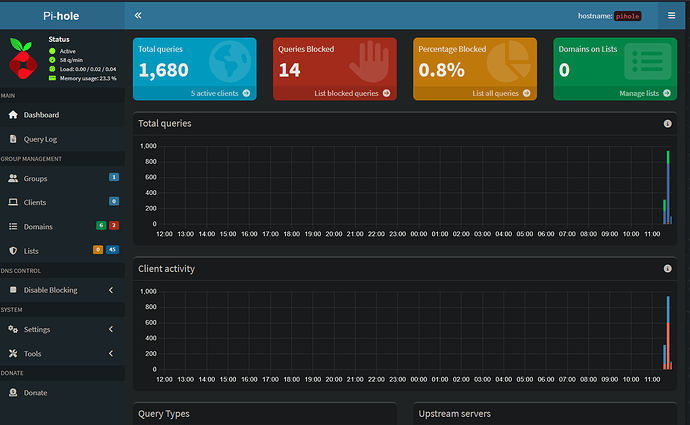Click arrow icon beside Manage lists
The height and width of the screenshot is (425, 690).
click(667, 93)
